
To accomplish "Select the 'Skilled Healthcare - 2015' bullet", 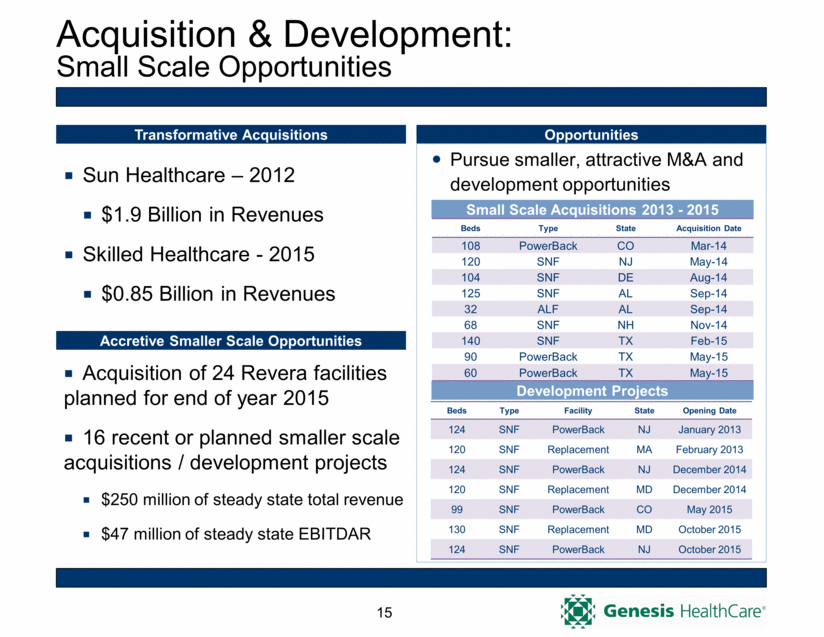I will (x=199, y=254).
